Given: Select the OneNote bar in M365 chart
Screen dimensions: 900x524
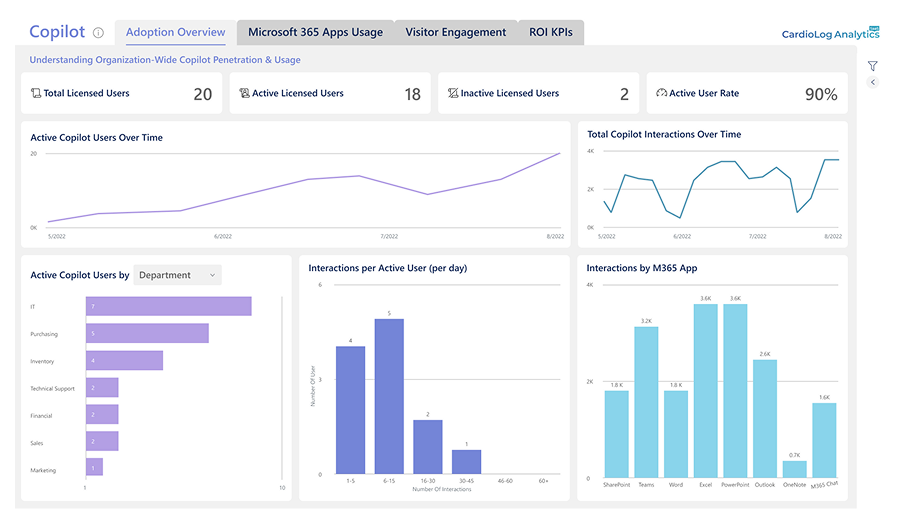Looking at the screenshot, I should (x=794, y=469).
